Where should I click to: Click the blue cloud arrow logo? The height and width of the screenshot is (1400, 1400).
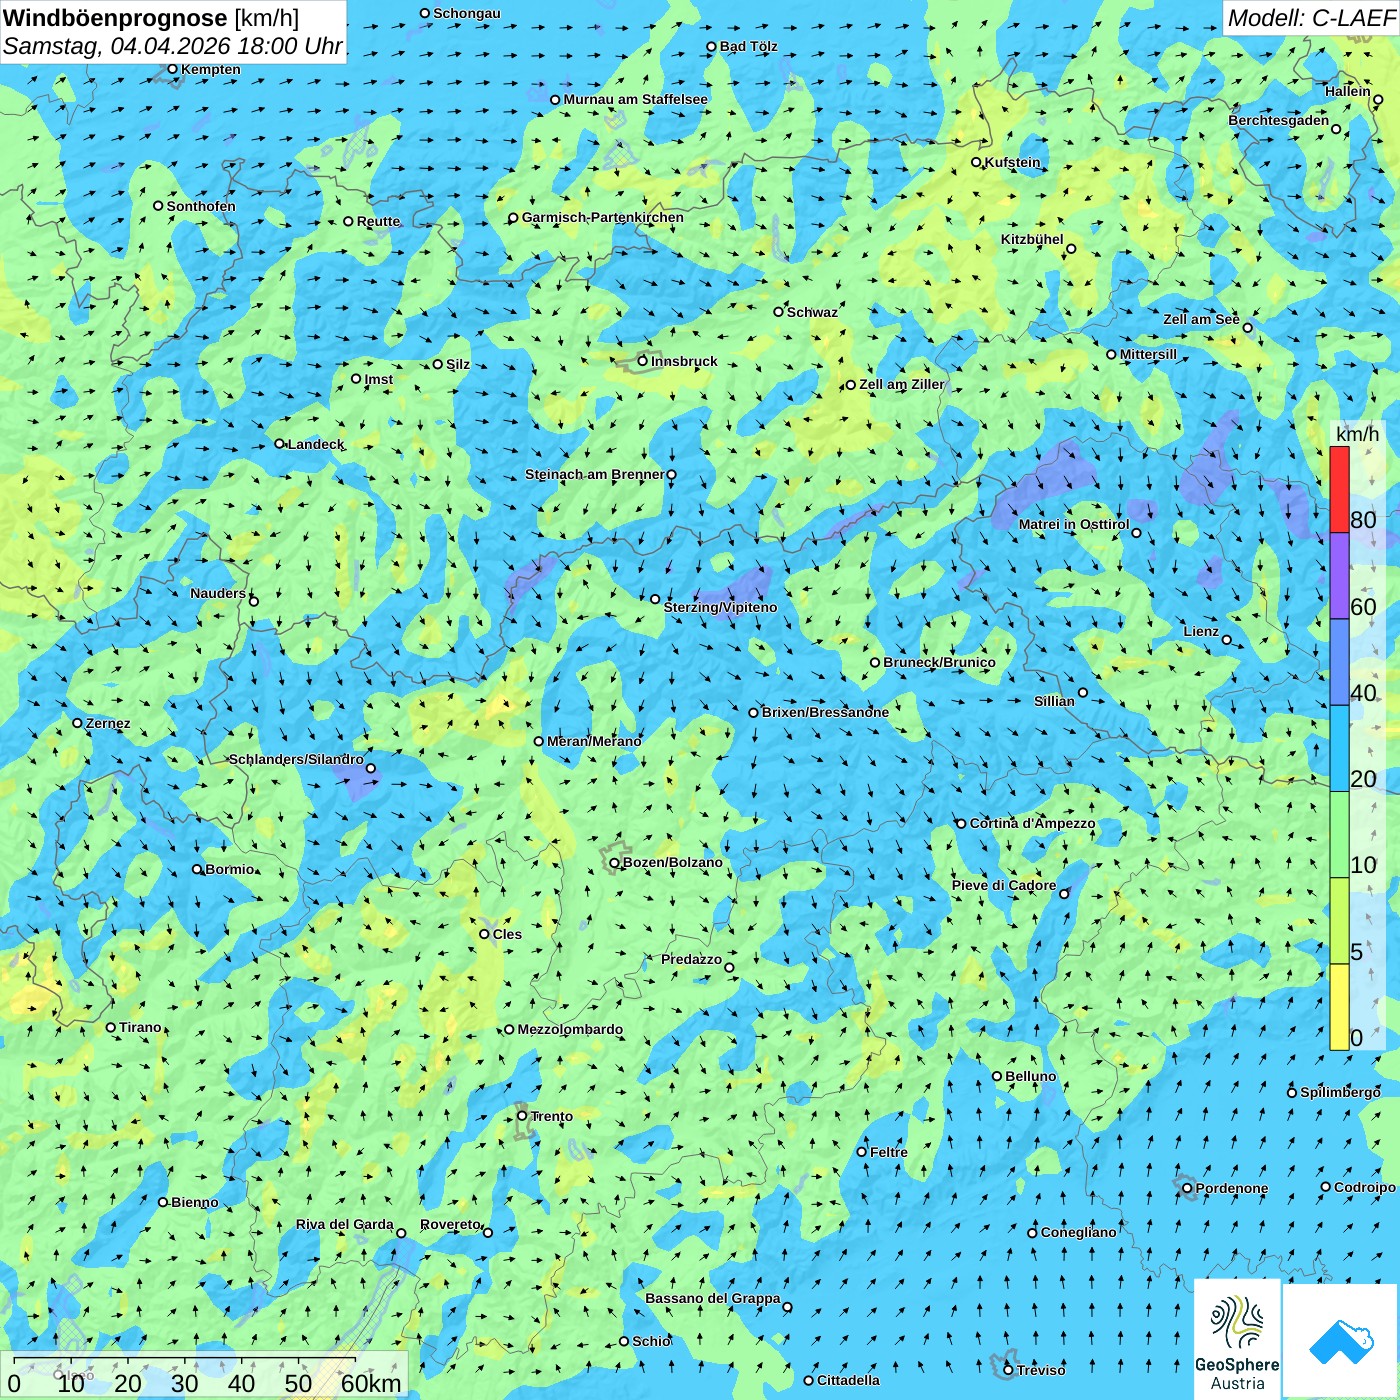[1341, 1341]
